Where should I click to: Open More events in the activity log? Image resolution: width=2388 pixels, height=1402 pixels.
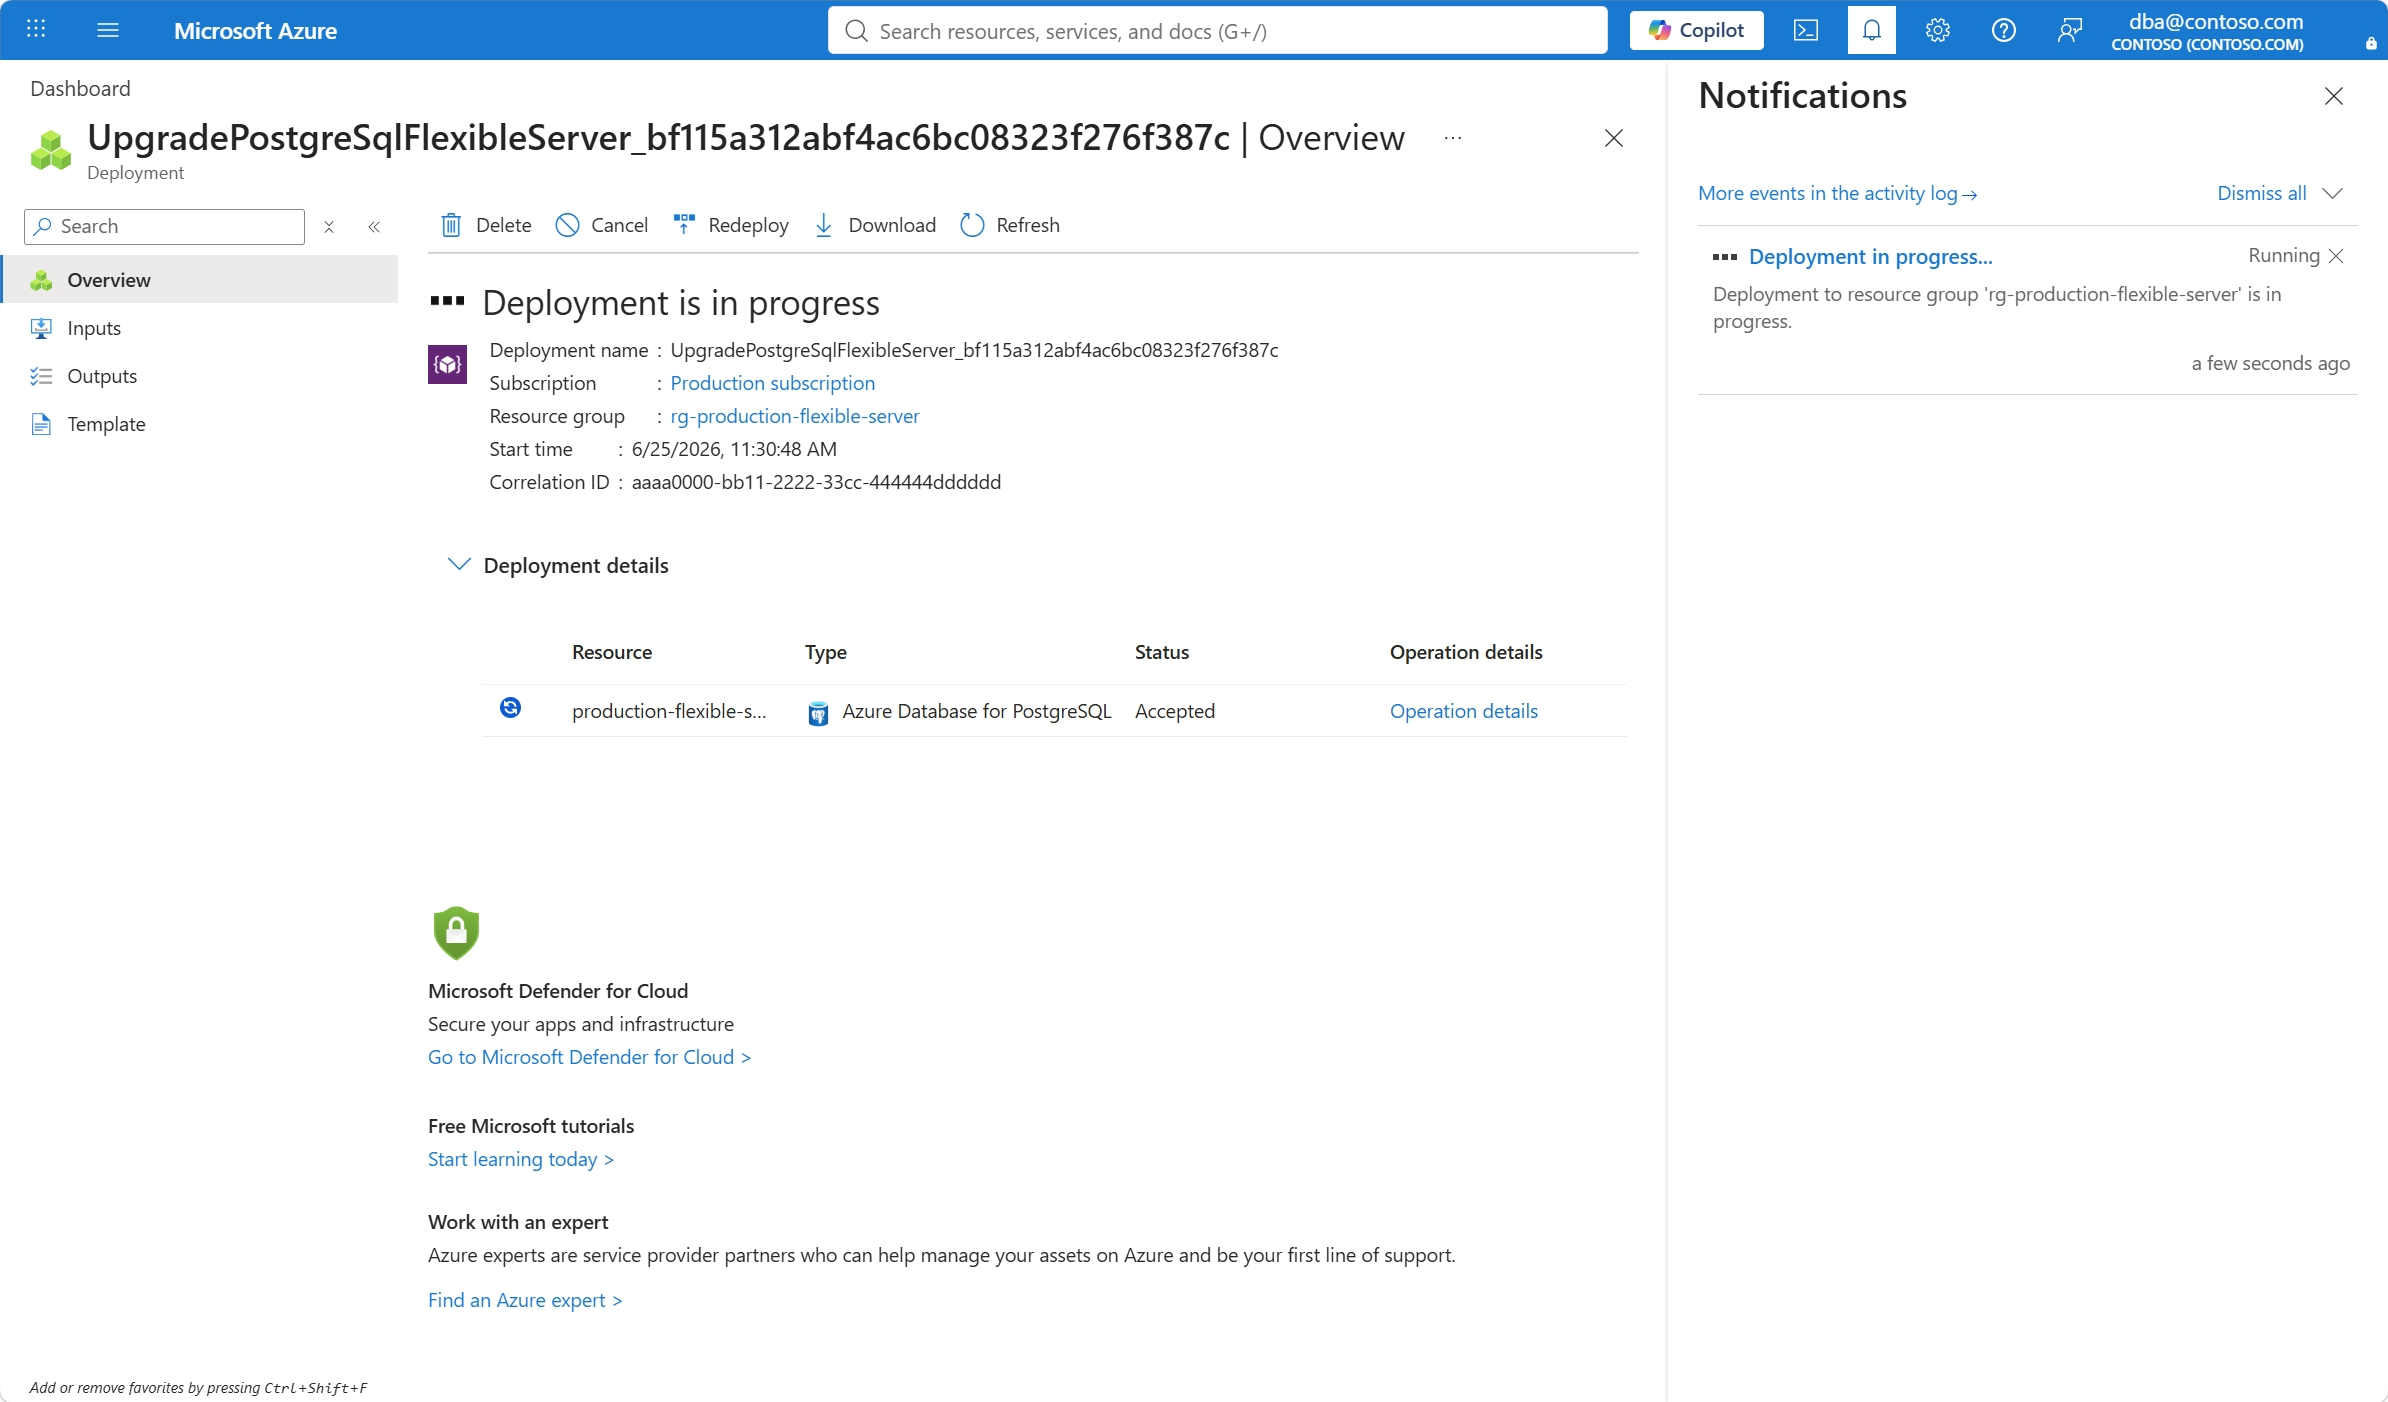(1838, 193)
